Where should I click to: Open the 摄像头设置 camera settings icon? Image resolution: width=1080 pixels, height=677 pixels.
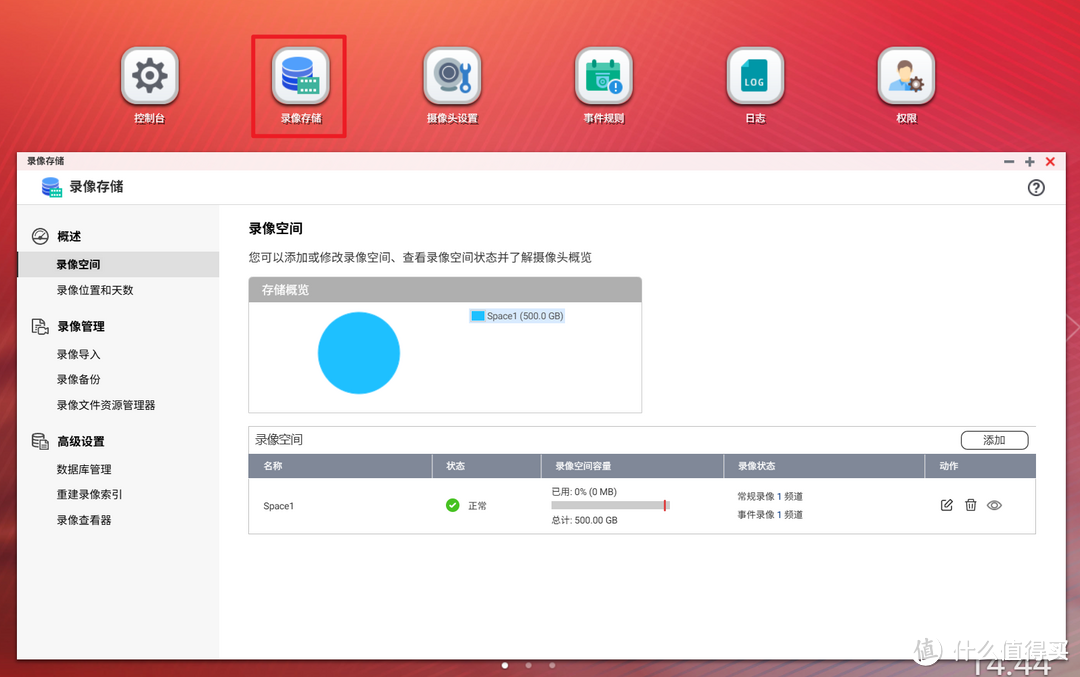click(451, 75)
